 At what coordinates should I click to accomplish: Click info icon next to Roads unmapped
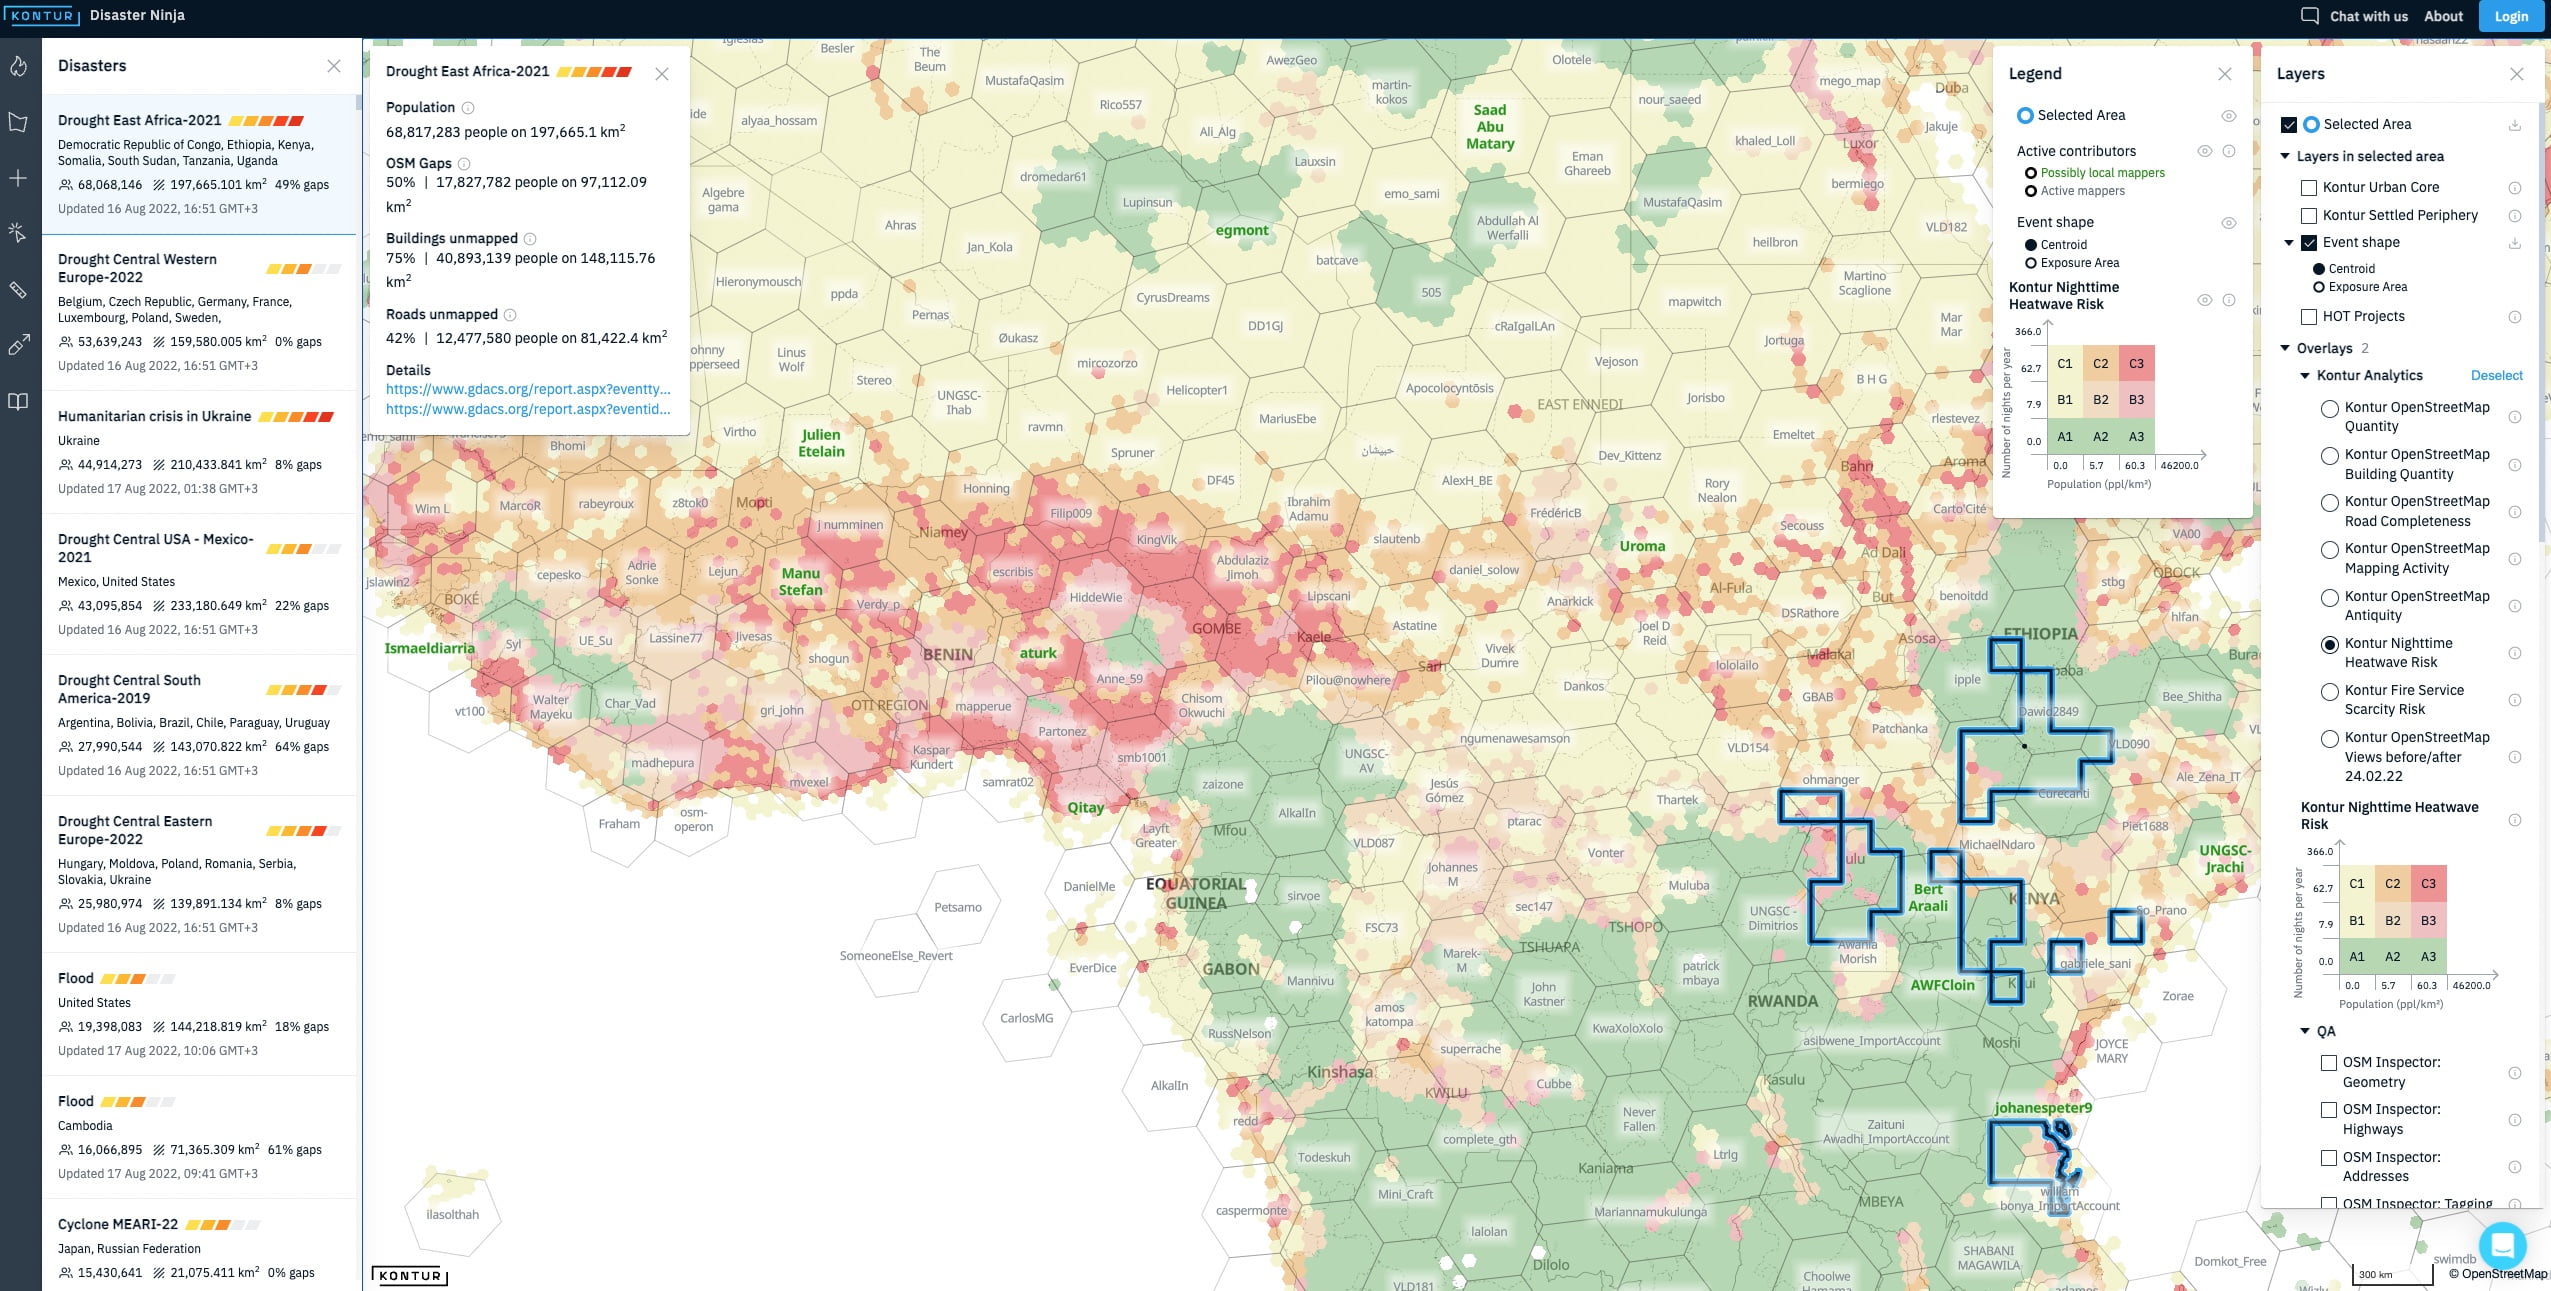tap(510, 315)
